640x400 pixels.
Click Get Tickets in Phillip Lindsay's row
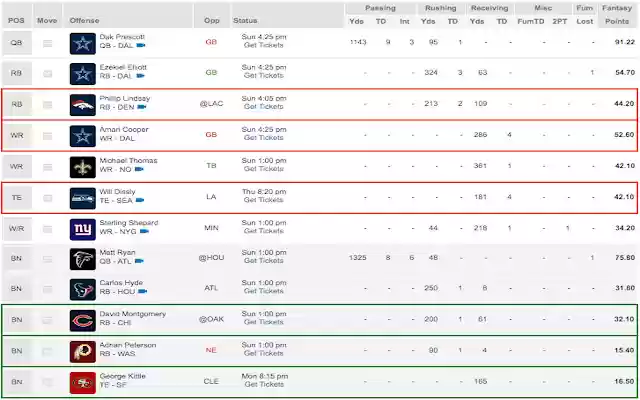[264, 107]
